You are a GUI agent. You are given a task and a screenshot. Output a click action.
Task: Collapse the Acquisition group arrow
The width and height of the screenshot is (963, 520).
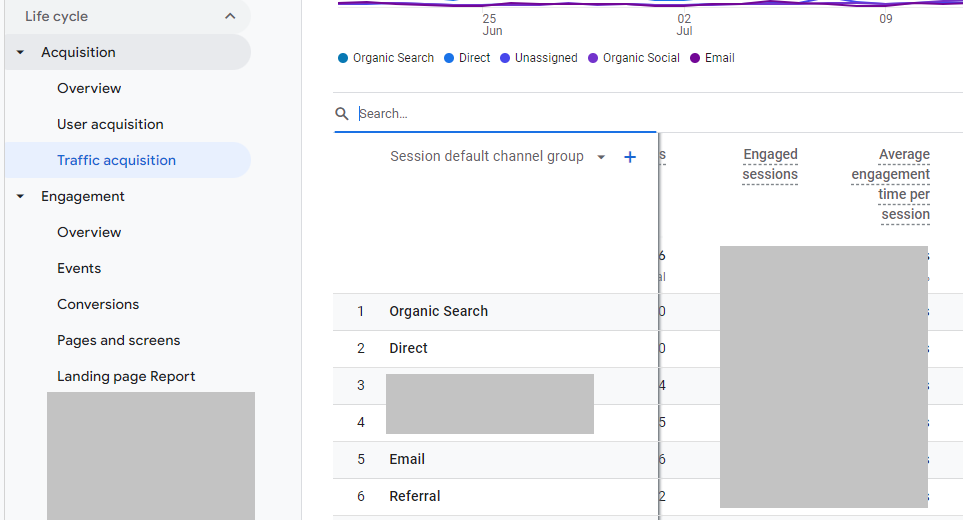point(21,53)
